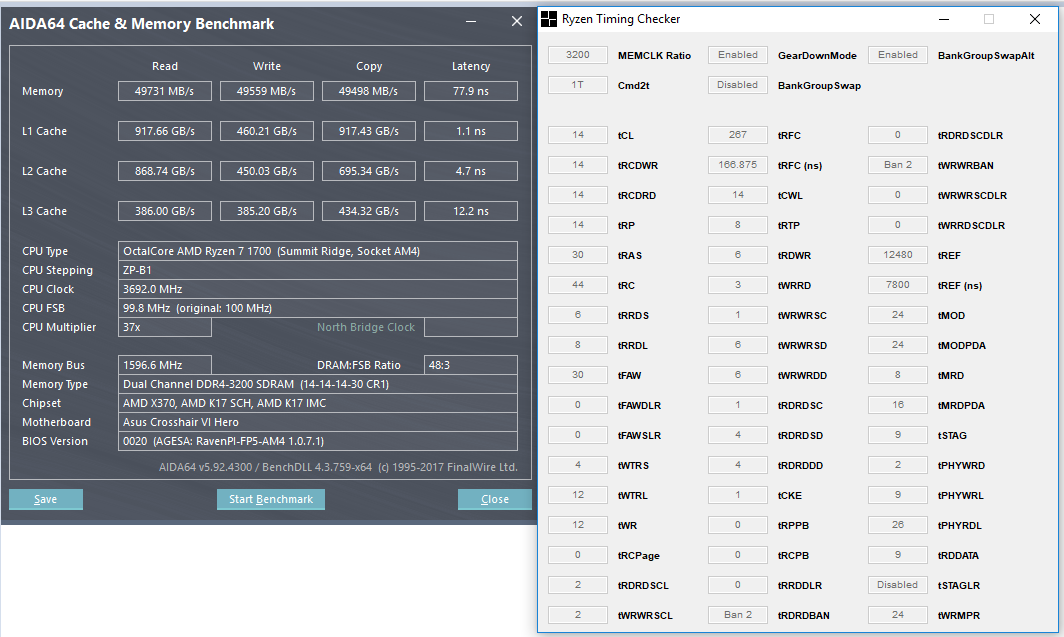Click tREF (ns) value 7800

[x=898, y=285]
